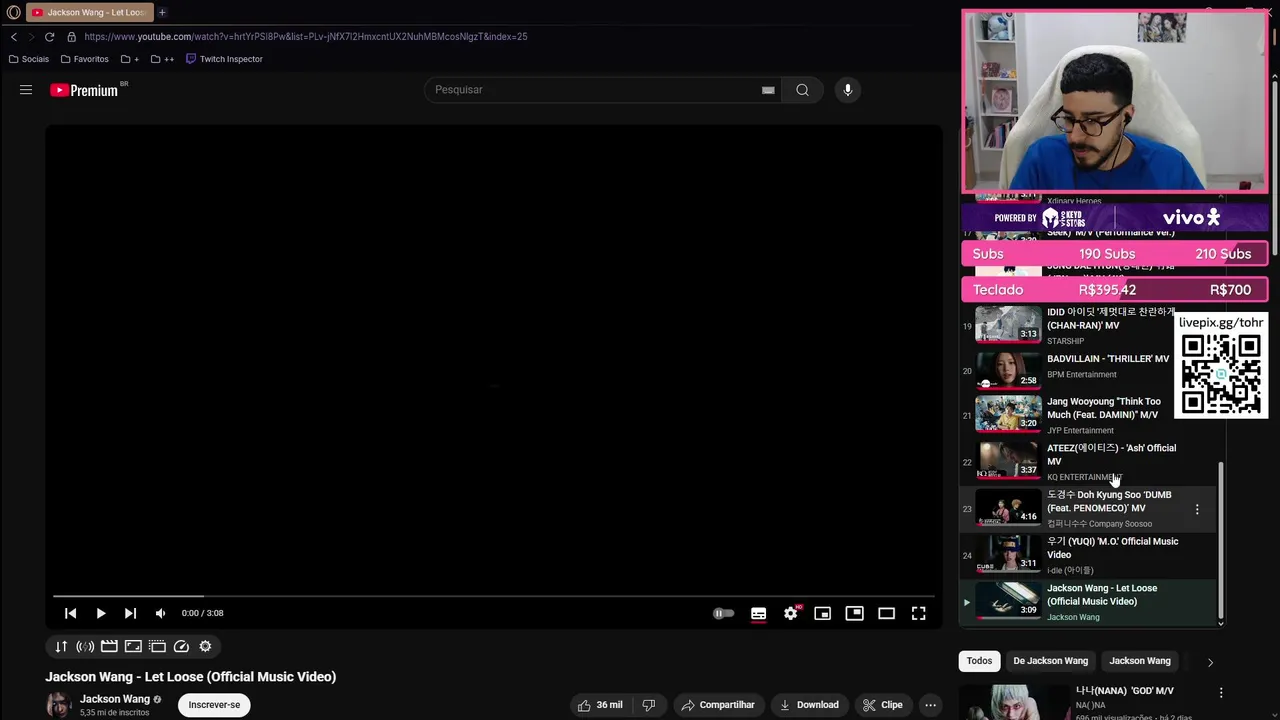
Task: Open the YouTube hamburger guide menu
Action: (x=26, y=90)
